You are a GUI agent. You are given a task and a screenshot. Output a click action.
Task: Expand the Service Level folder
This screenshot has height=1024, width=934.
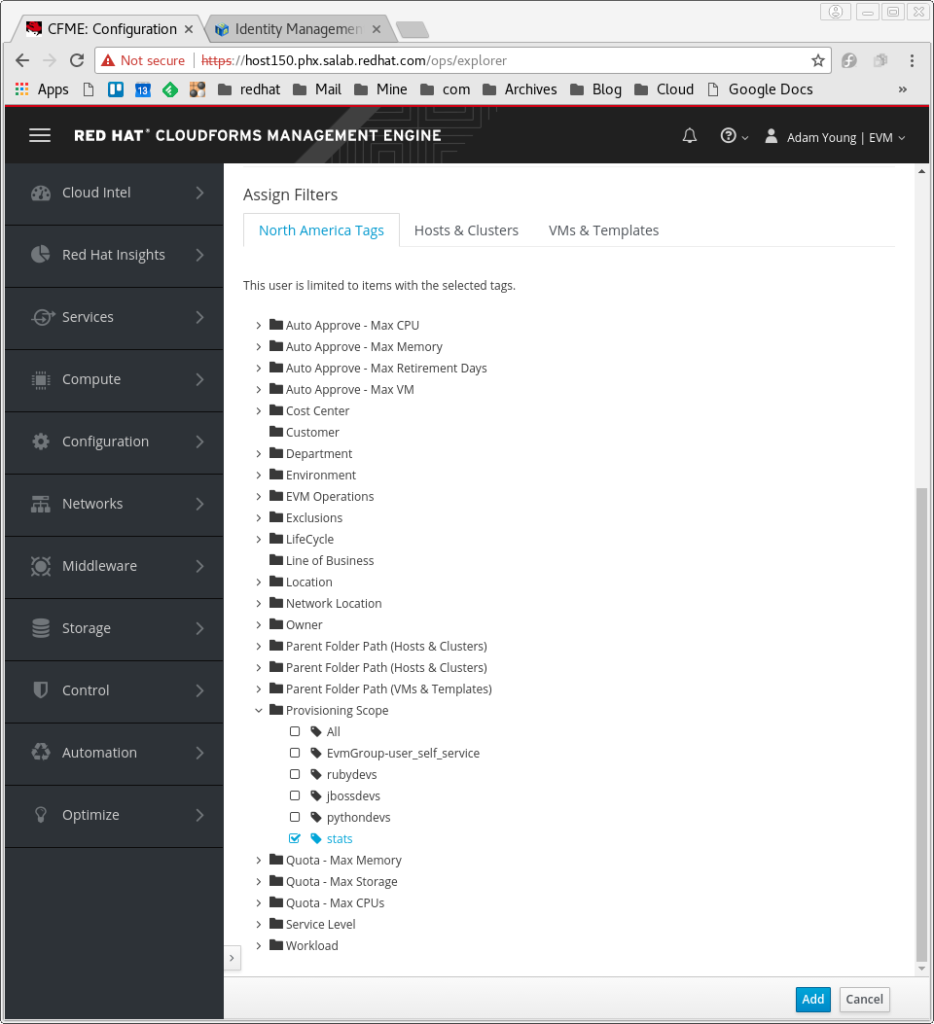[x=259, y=924]
